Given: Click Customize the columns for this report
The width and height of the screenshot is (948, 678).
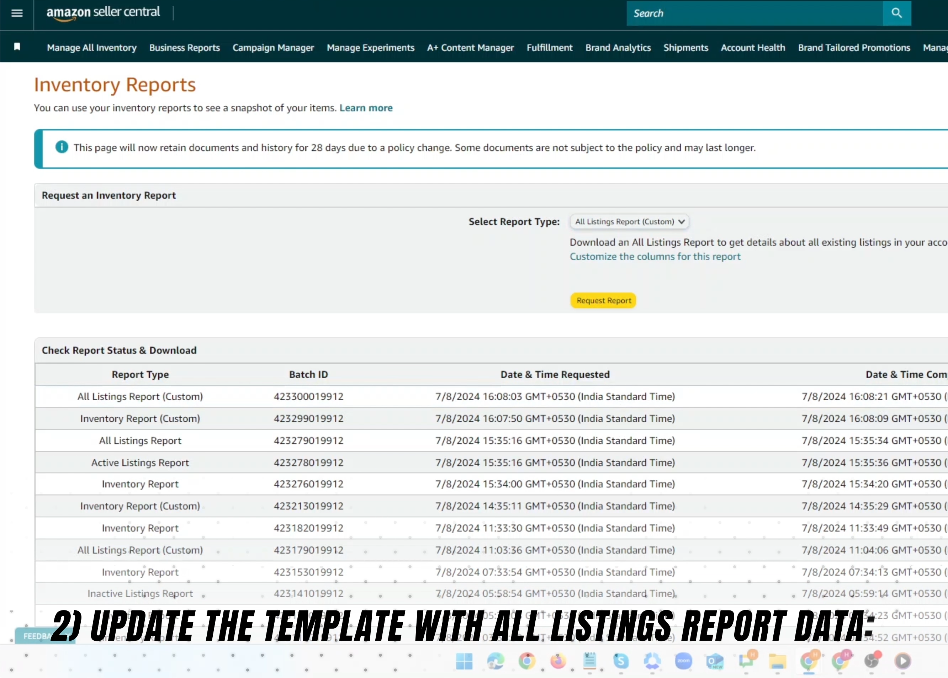Looking at the screenshot, I should (x=655, y=256).
